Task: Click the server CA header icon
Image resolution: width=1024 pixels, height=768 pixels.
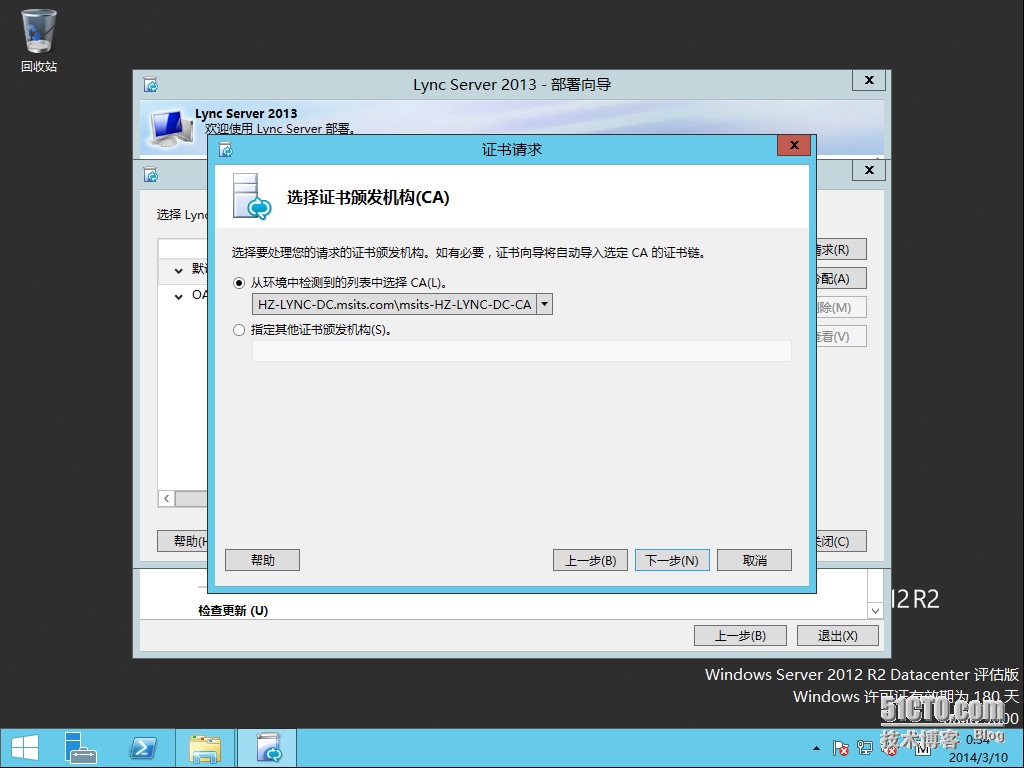Action: [x=251, y=197]
